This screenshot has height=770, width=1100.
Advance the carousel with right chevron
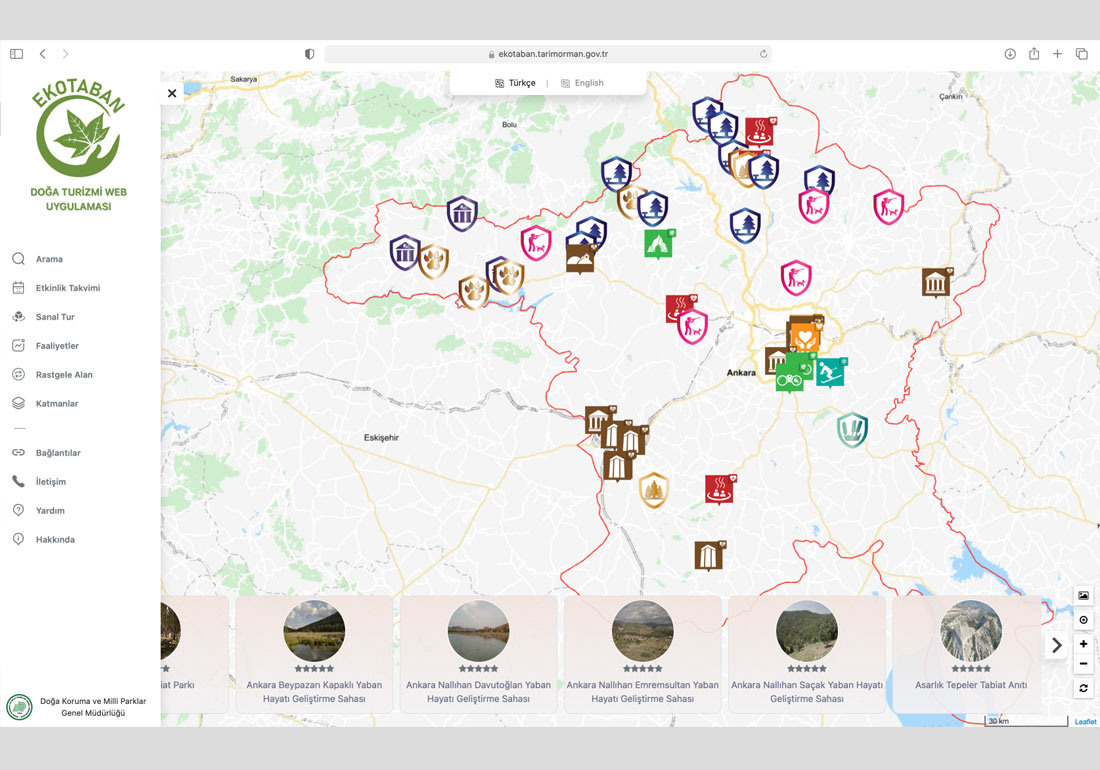[1057, 644]
